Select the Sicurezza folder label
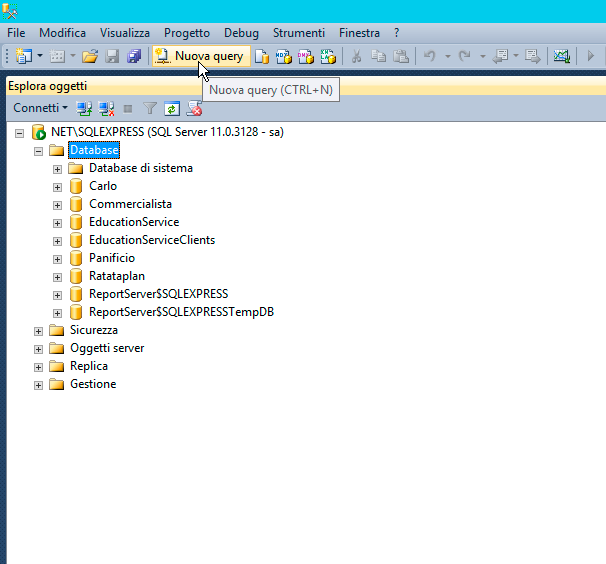Viewport: 606px width, 564px height. tap(94, 330)
